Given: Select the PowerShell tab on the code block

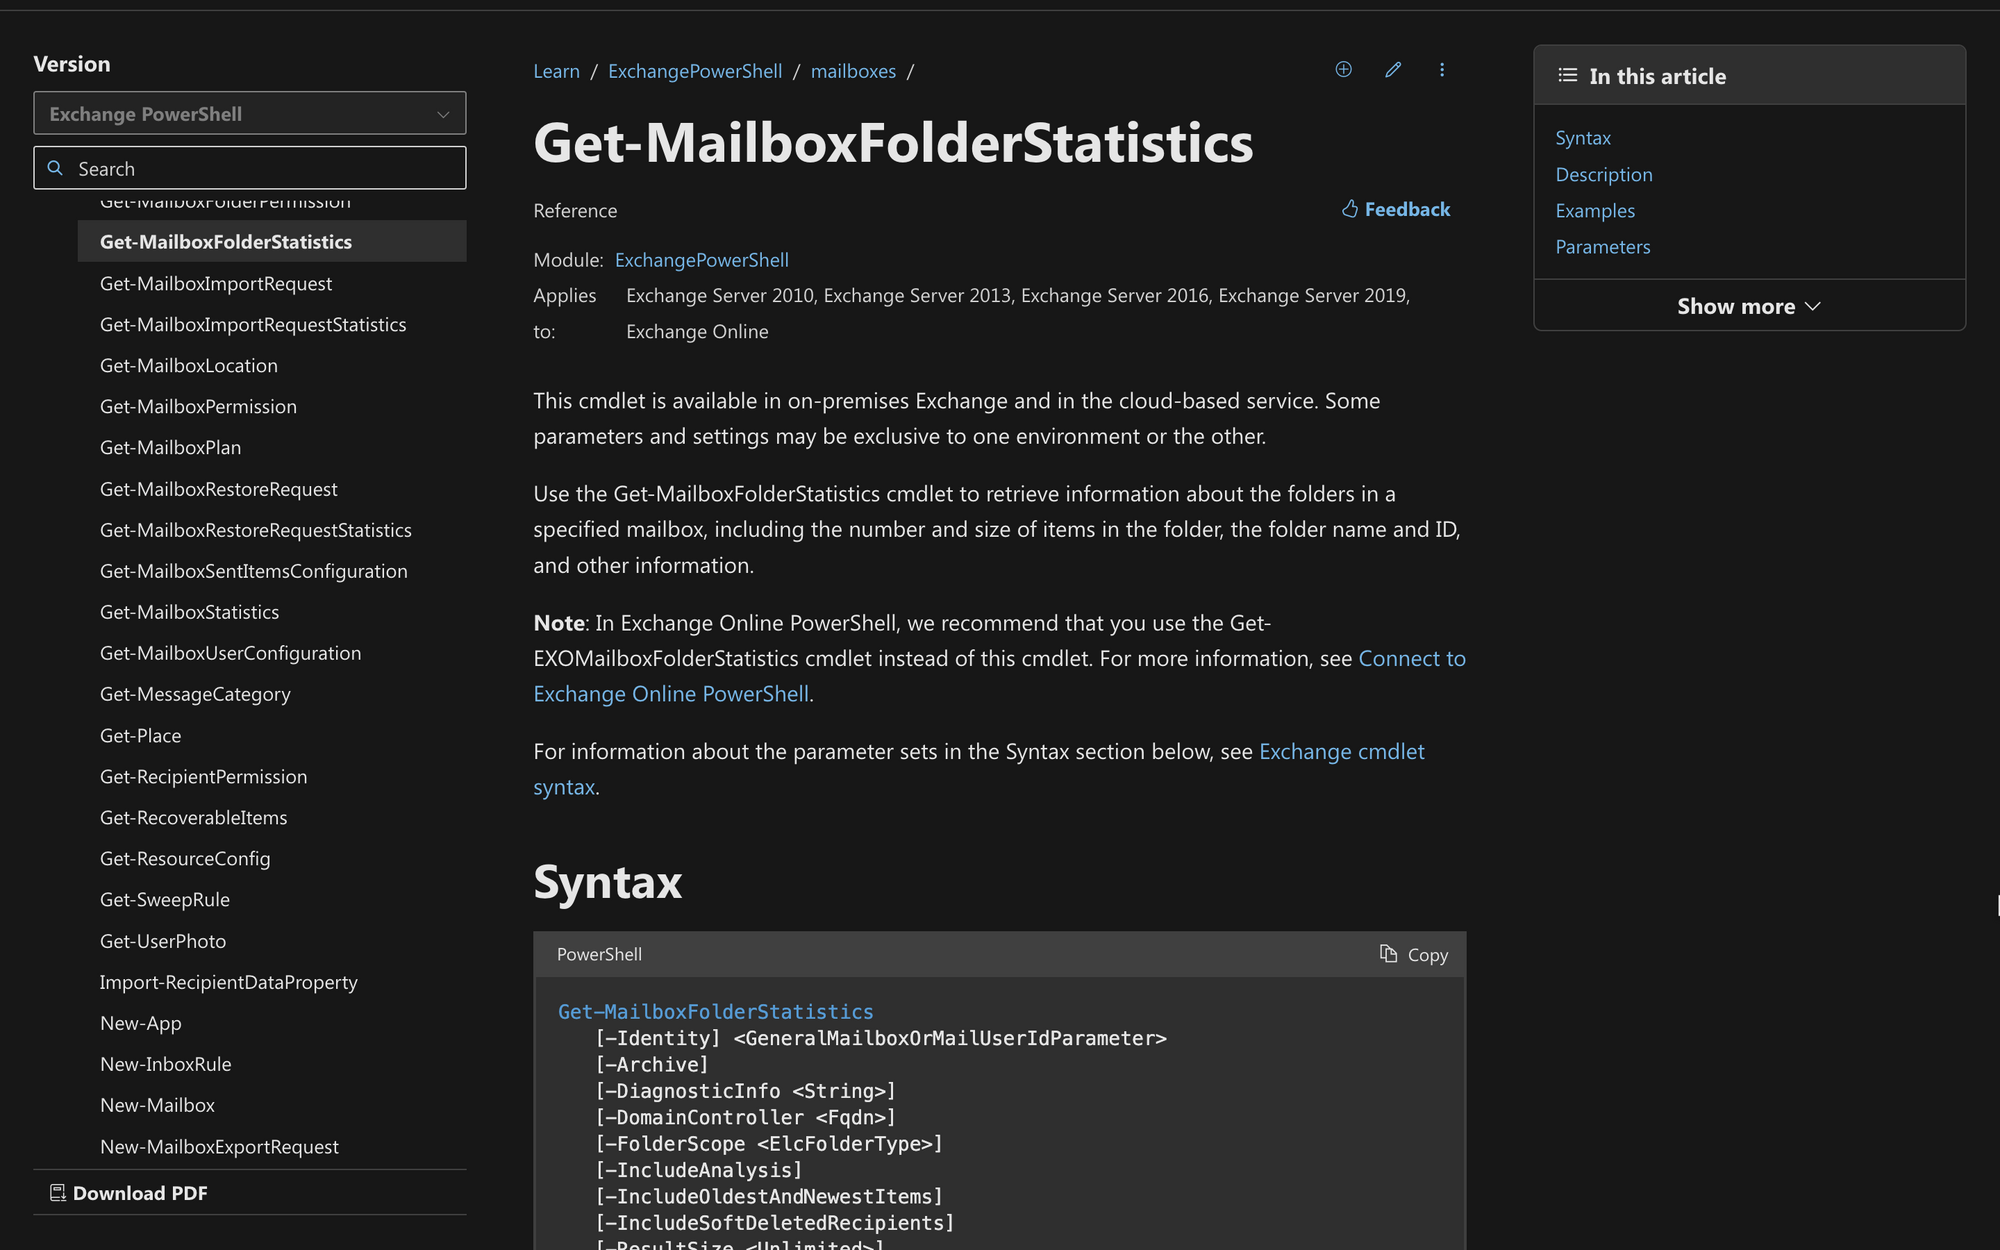Looking at the screenshot, I should coord(599,954).
